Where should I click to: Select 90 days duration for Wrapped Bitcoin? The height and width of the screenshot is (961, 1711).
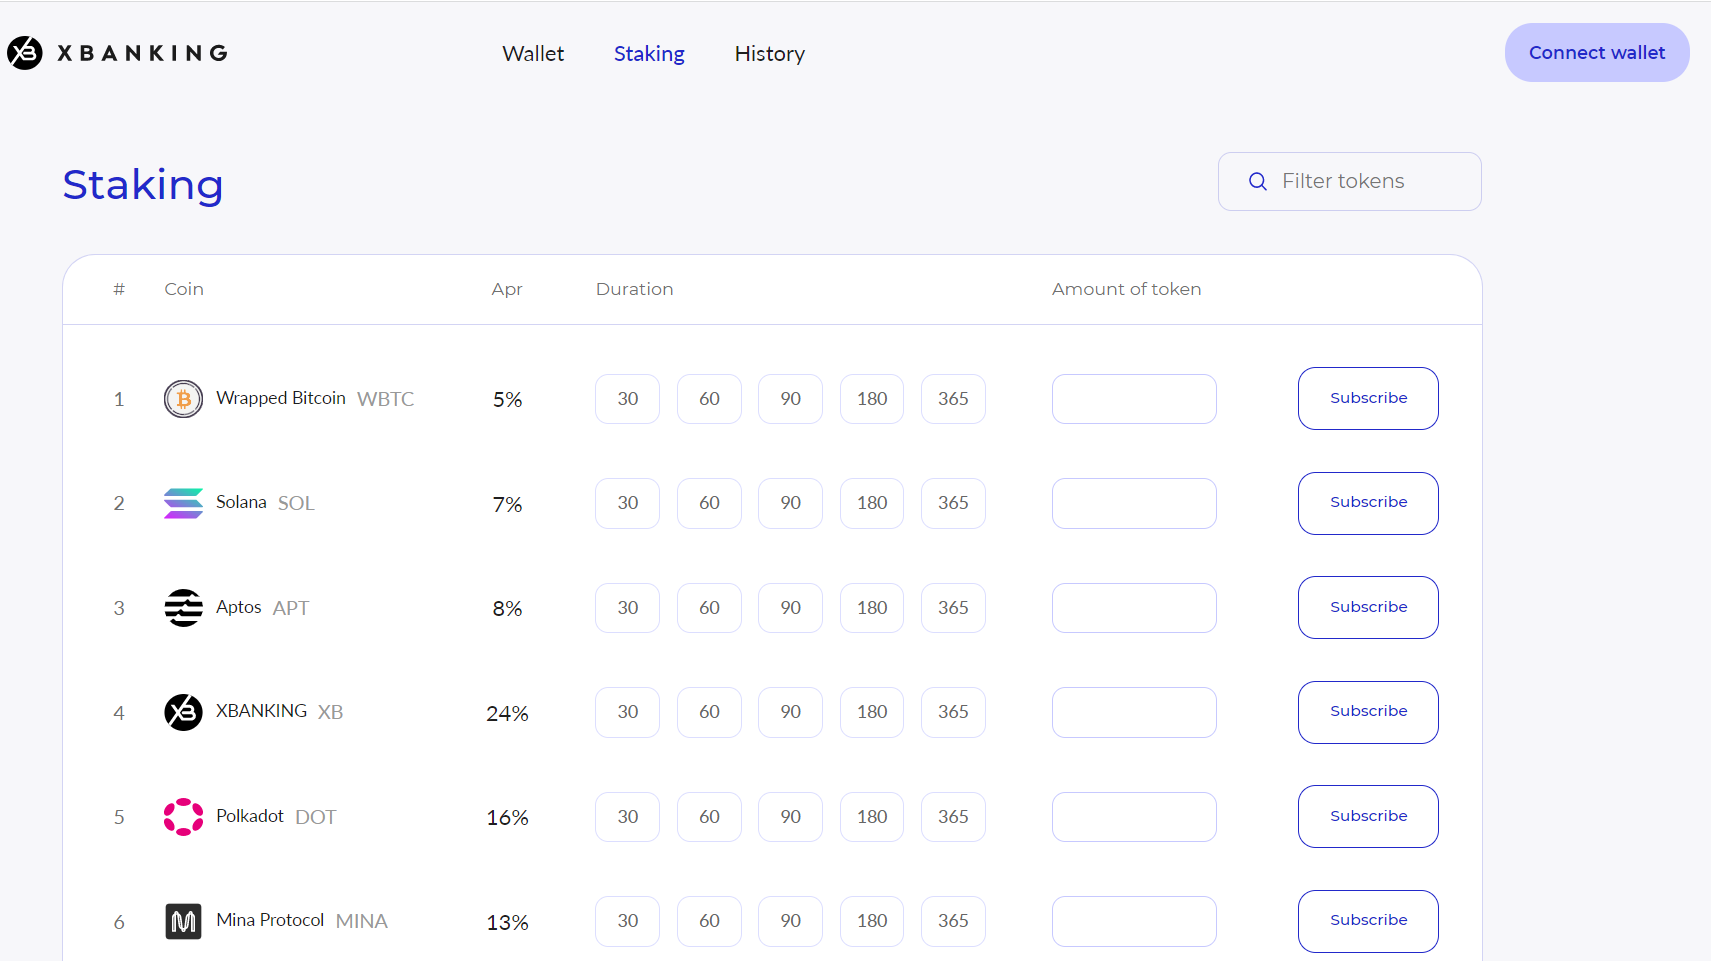[x=790, y=399]
